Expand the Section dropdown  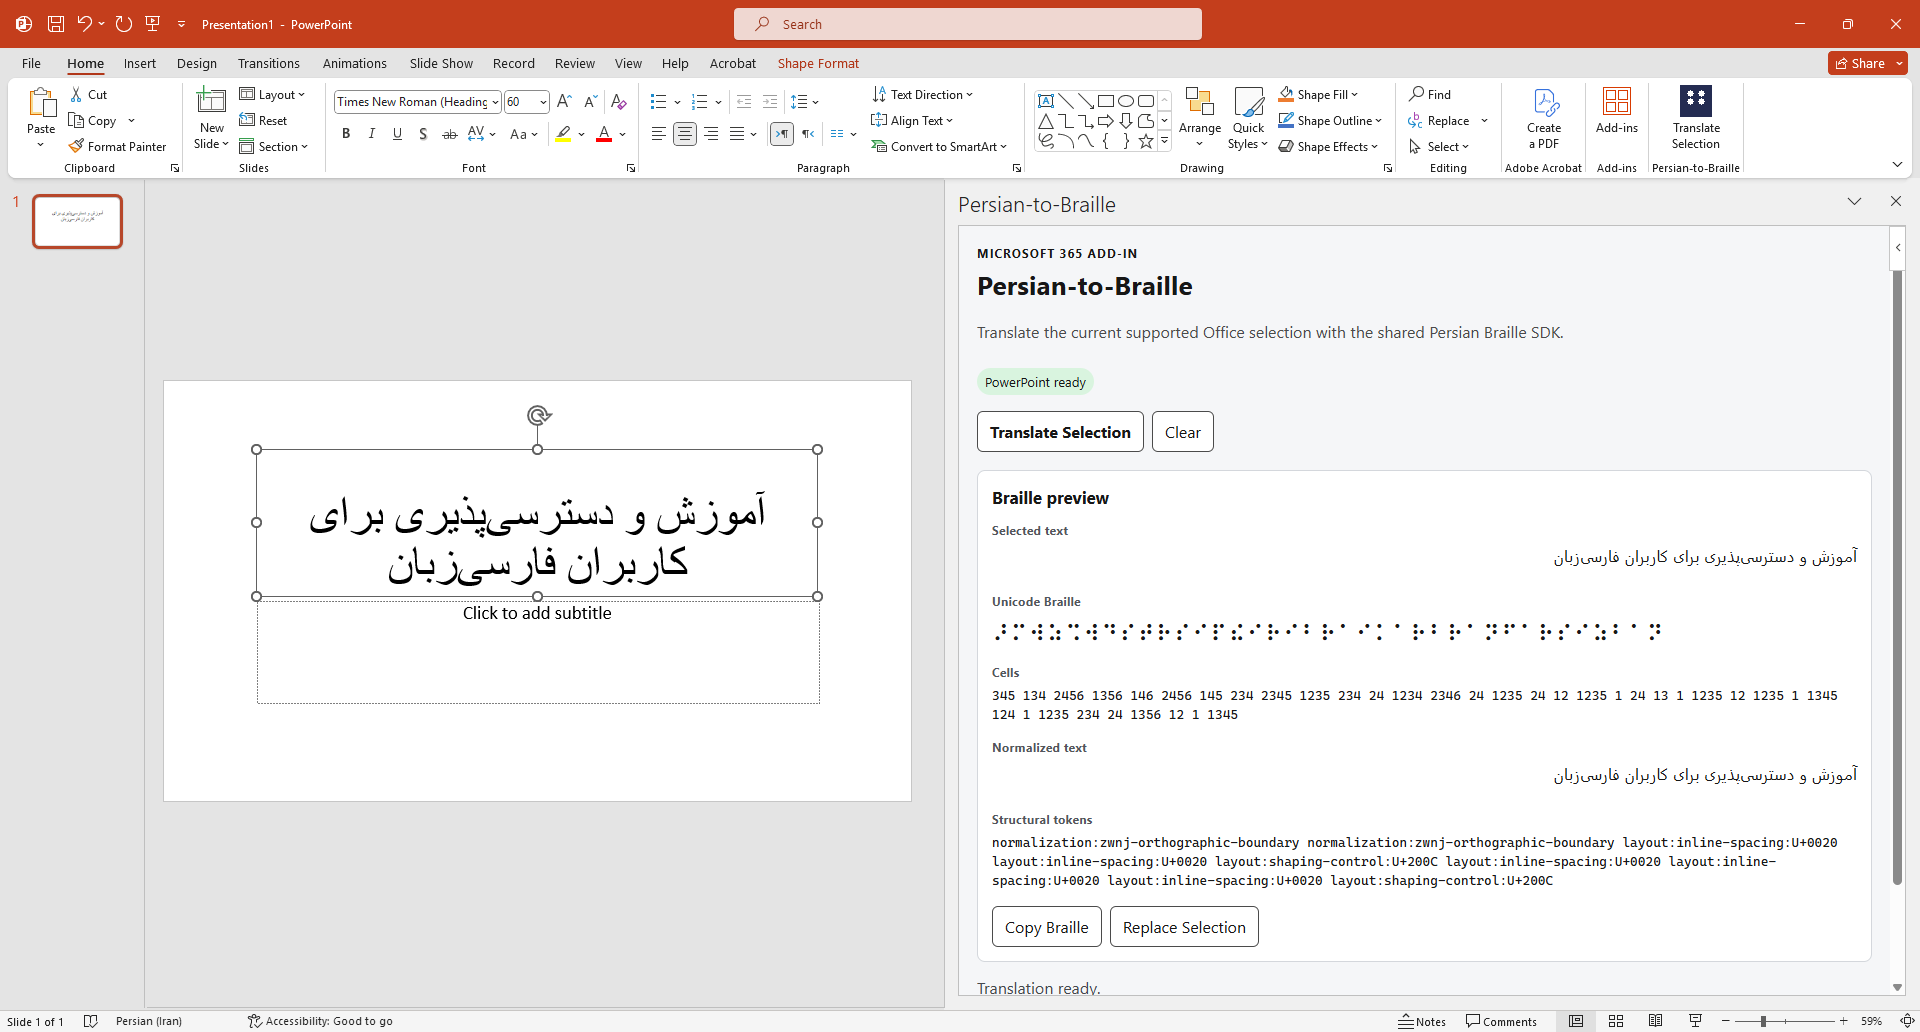pyautogui.click(x=274, y=146)
